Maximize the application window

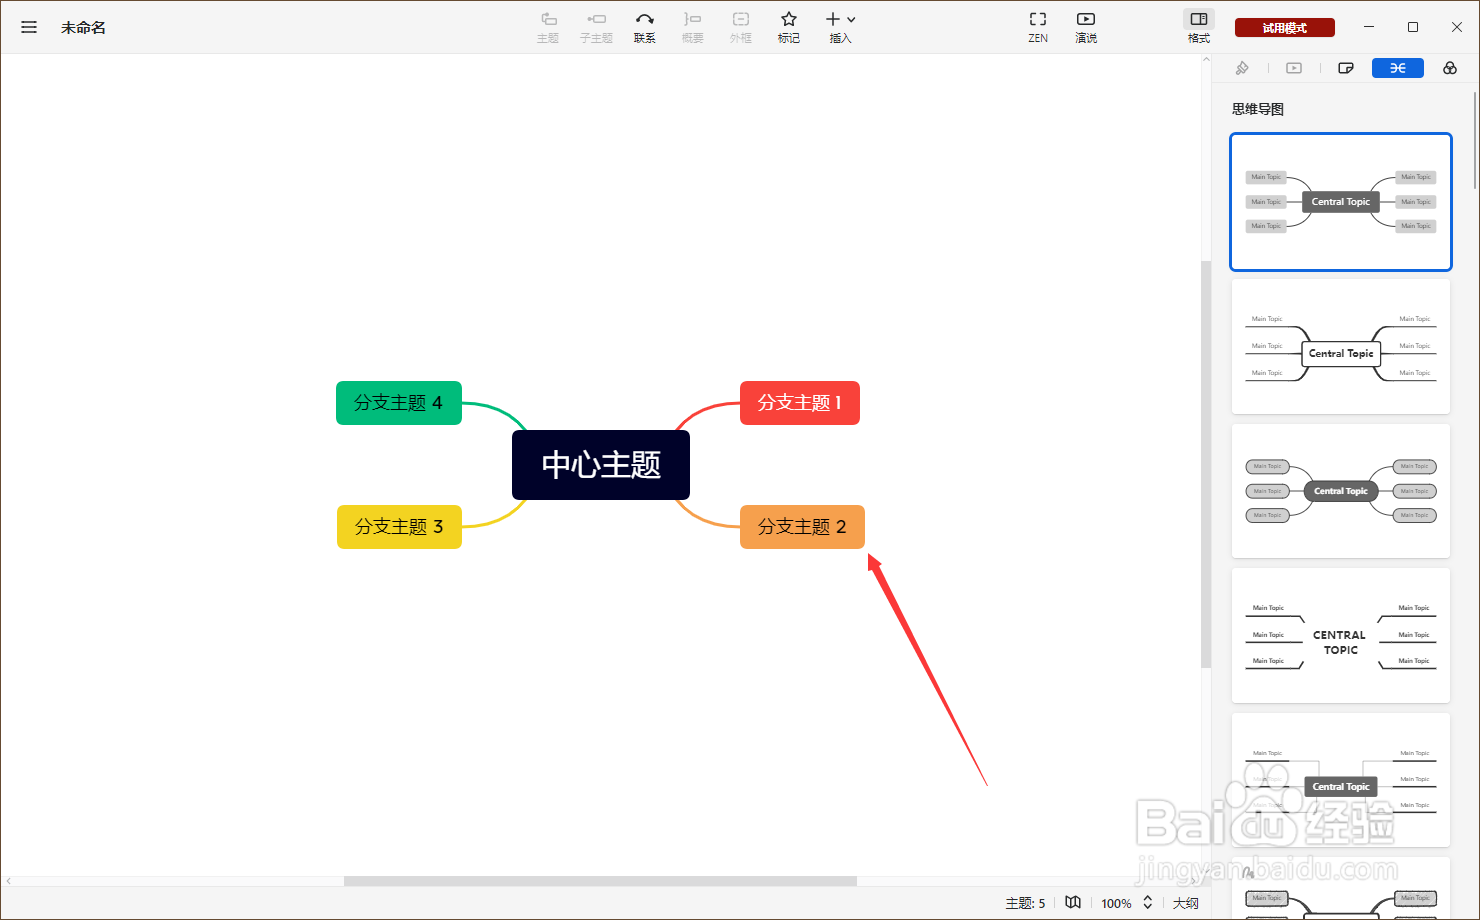click(x=1413, y=27)
